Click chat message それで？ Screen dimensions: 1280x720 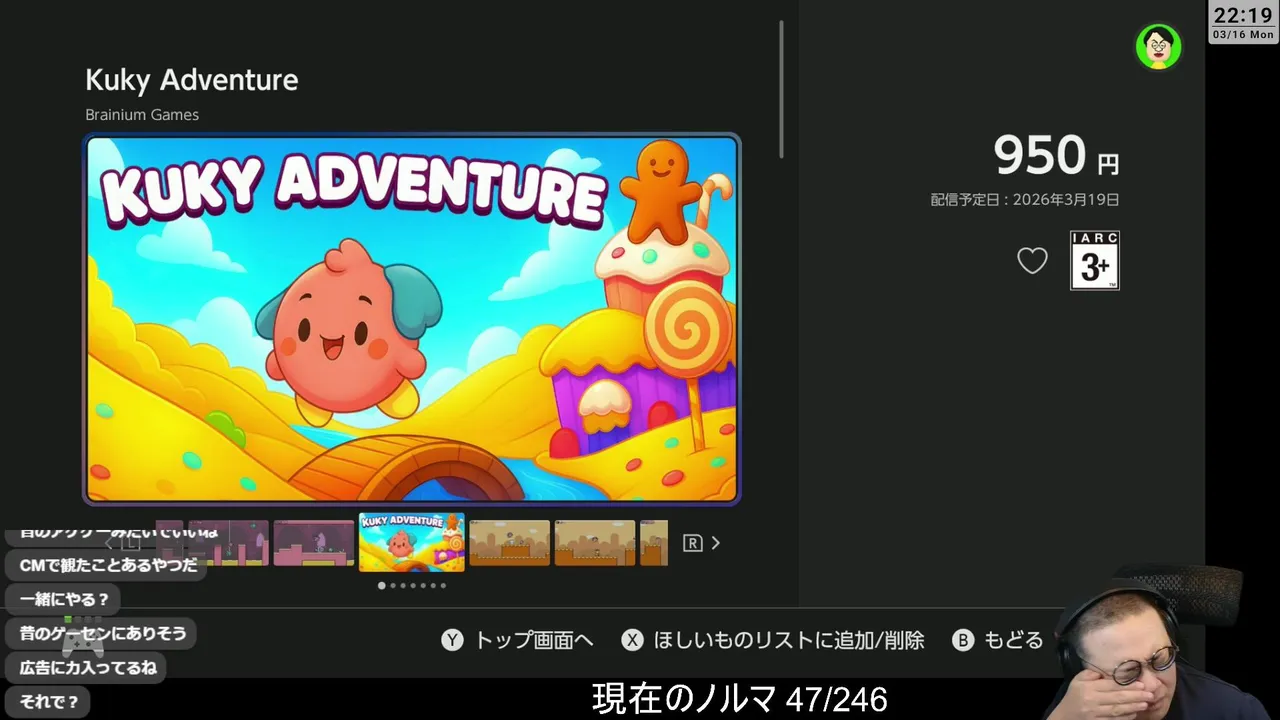click(49, 702)
